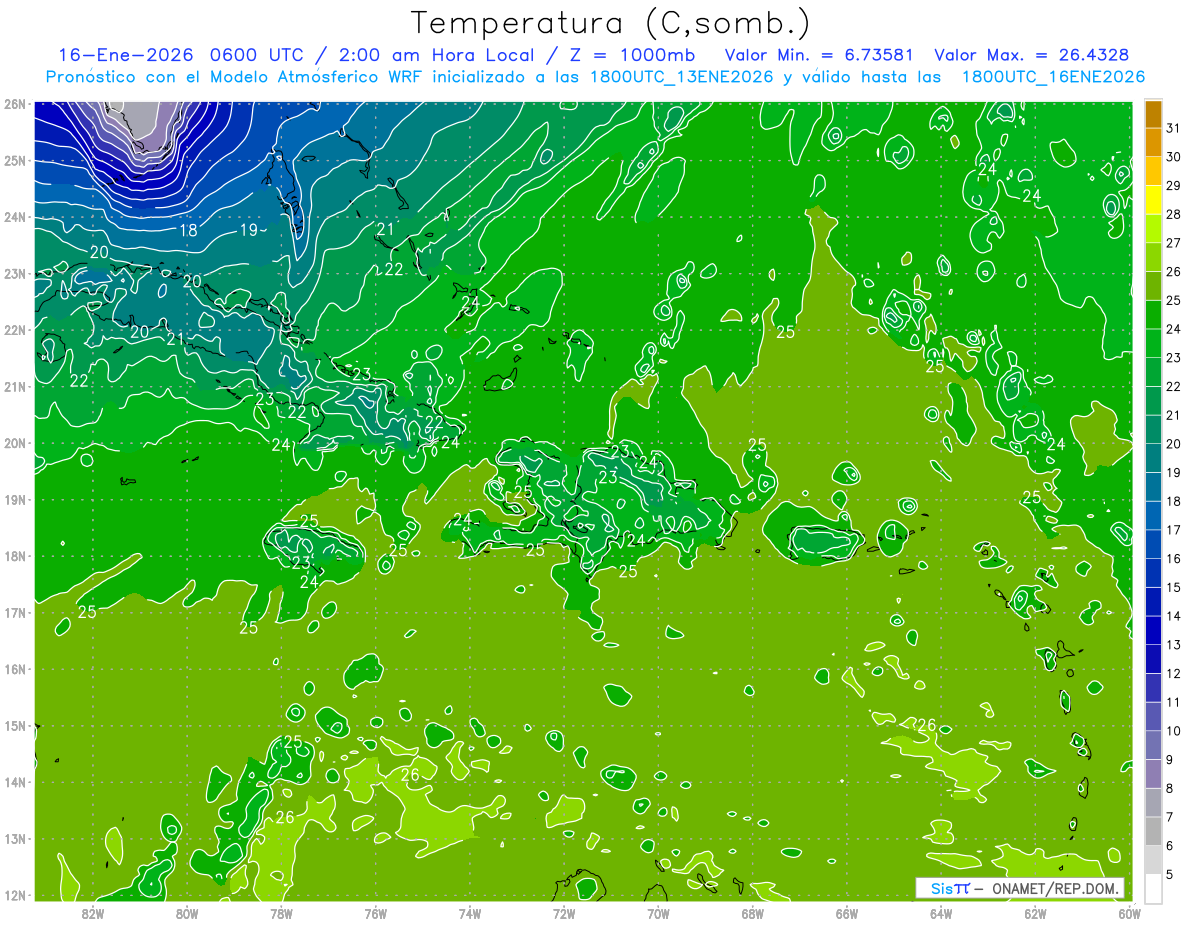Click the brown-orange top swatch above 31 on colorbar

pos(1153,114)
